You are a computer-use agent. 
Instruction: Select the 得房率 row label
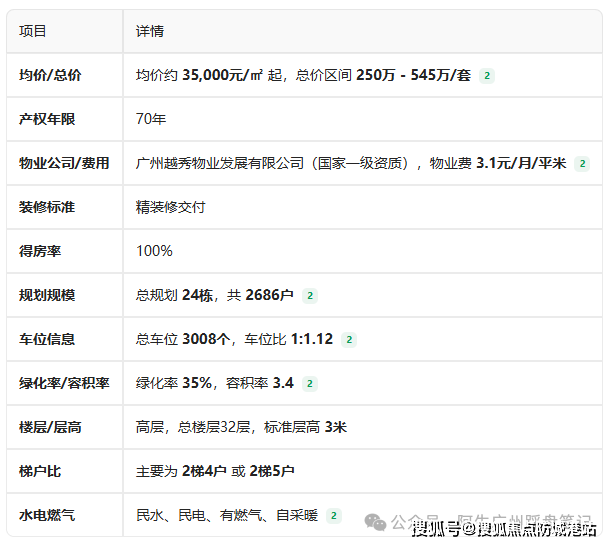click(40, 251)
